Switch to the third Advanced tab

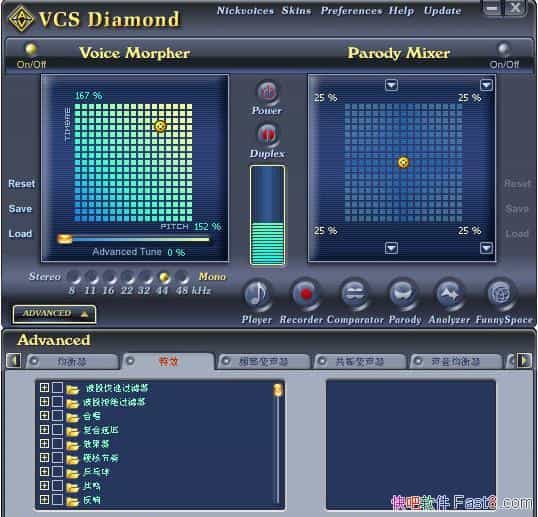(x=264, y=362)
